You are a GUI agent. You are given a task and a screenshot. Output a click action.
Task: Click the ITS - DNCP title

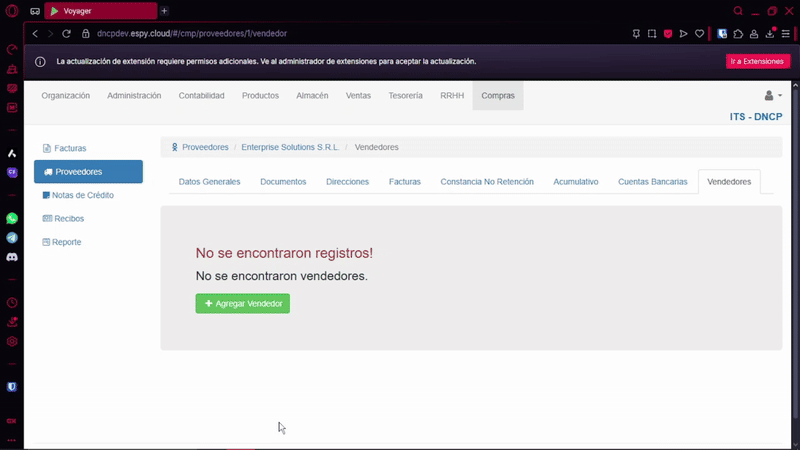tap(756, 117)
